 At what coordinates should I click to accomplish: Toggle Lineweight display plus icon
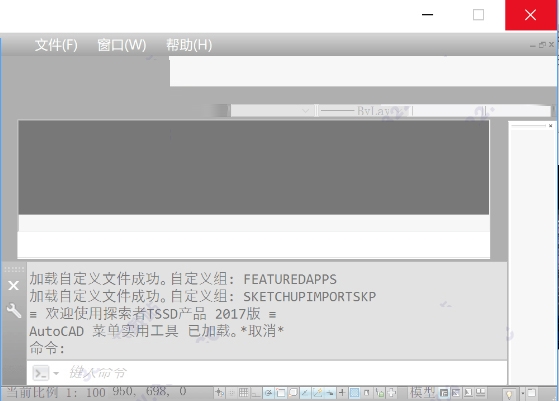[342, 393]
